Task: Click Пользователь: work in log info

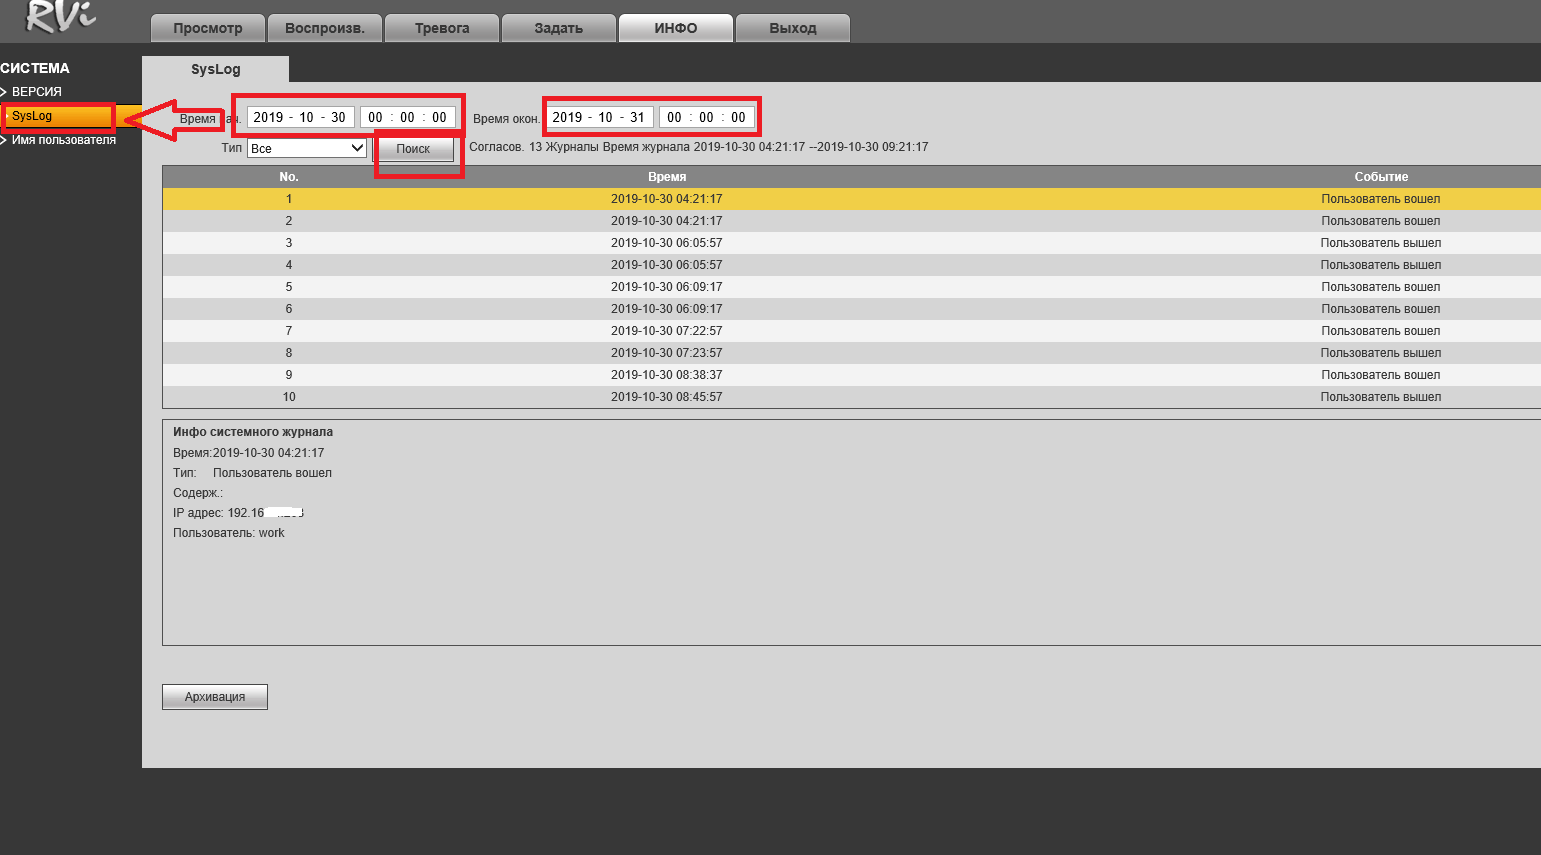Action: pyautogui.click(x=229, y=533)
